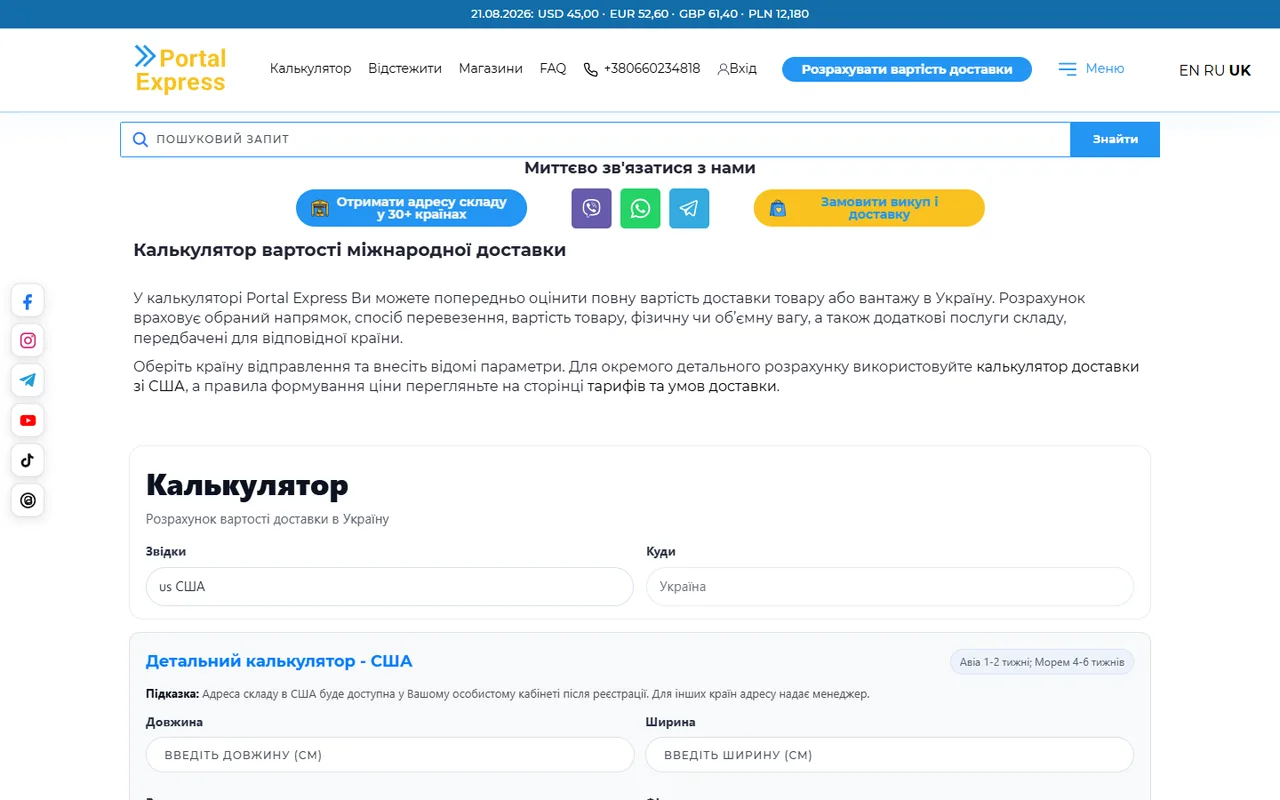
Task: Click the Довжина input field
Action: [390, 755]
